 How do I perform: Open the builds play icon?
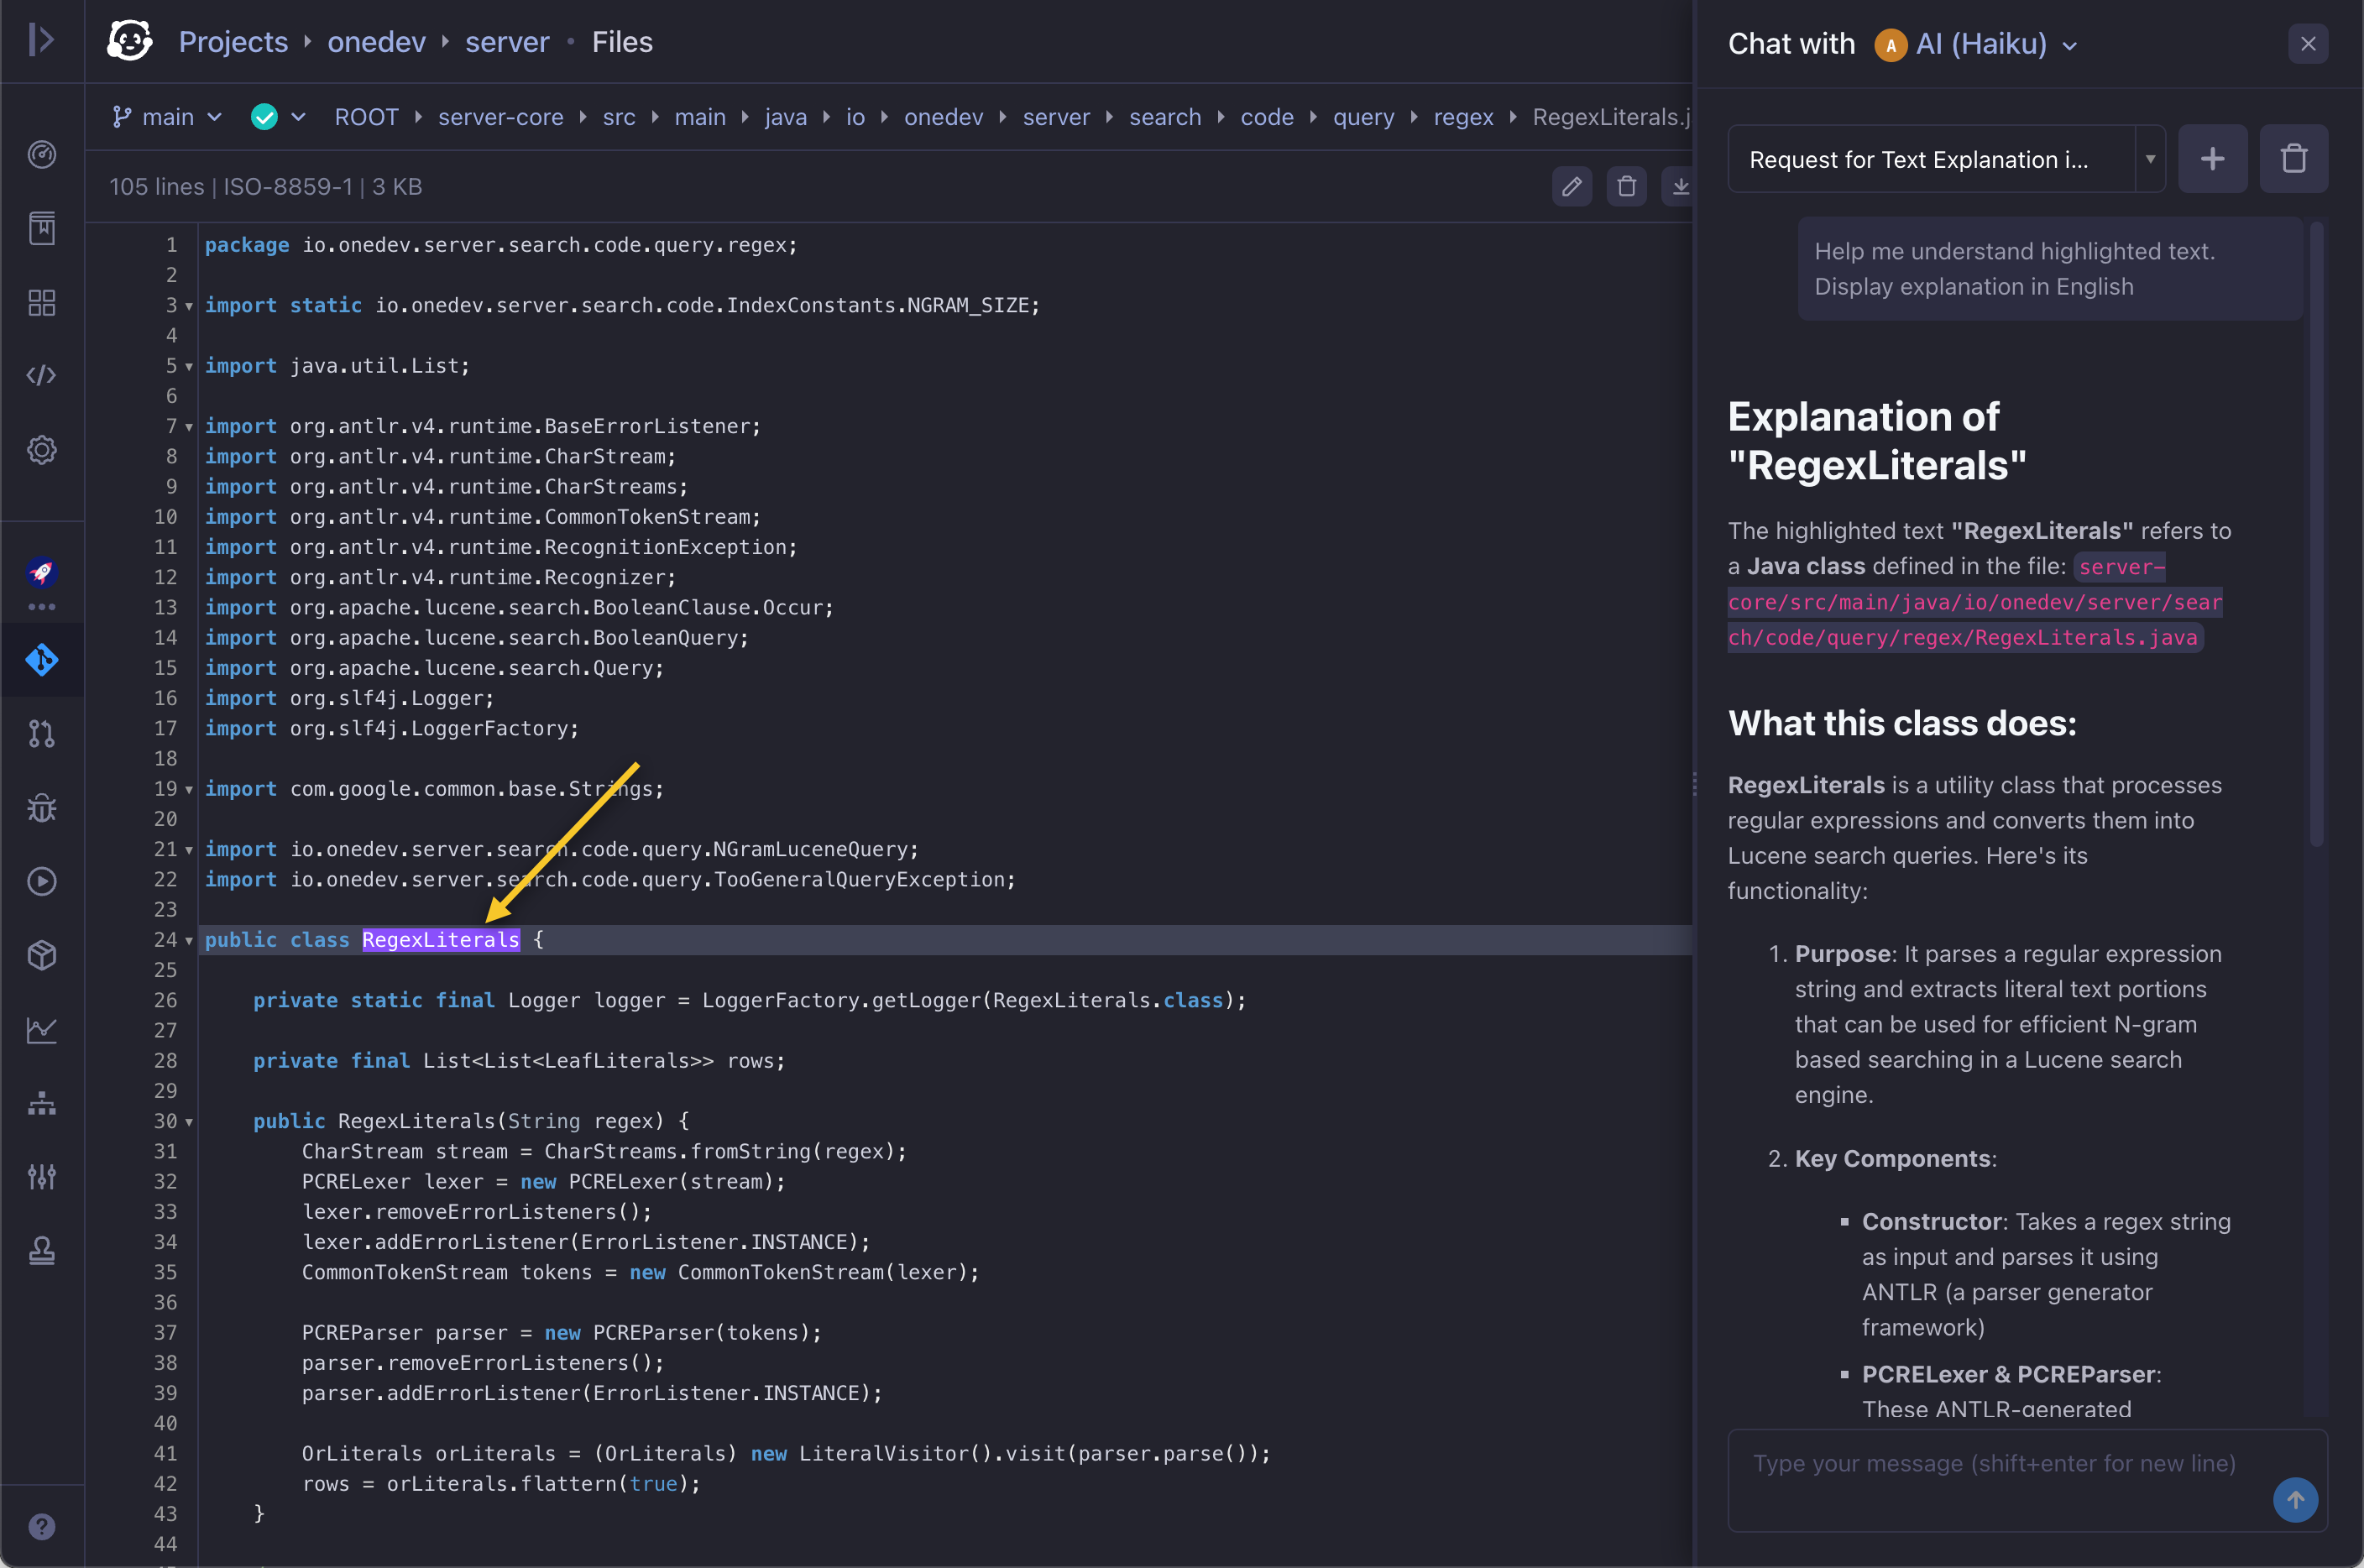[42, 881]
